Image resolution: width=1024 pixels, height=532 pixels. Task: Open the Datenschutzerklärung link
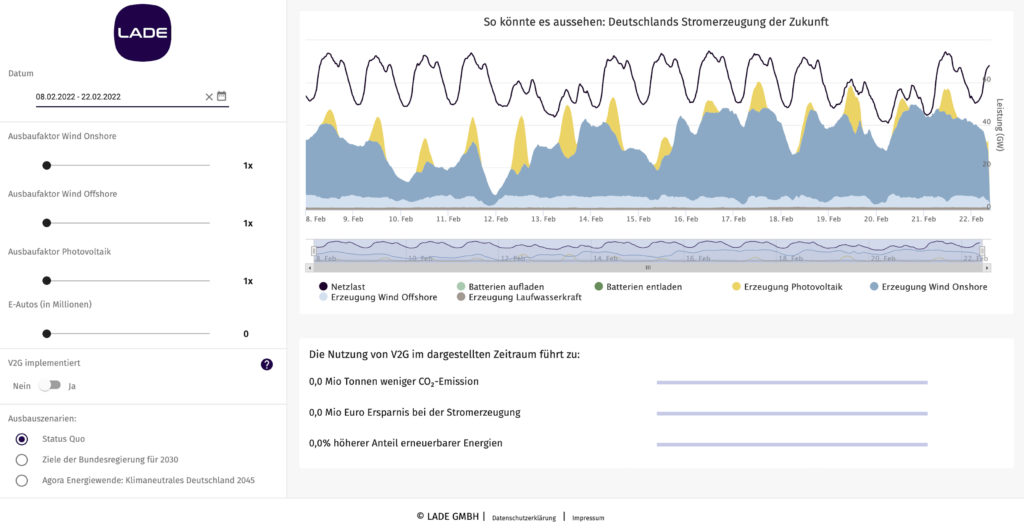(524, 518)
